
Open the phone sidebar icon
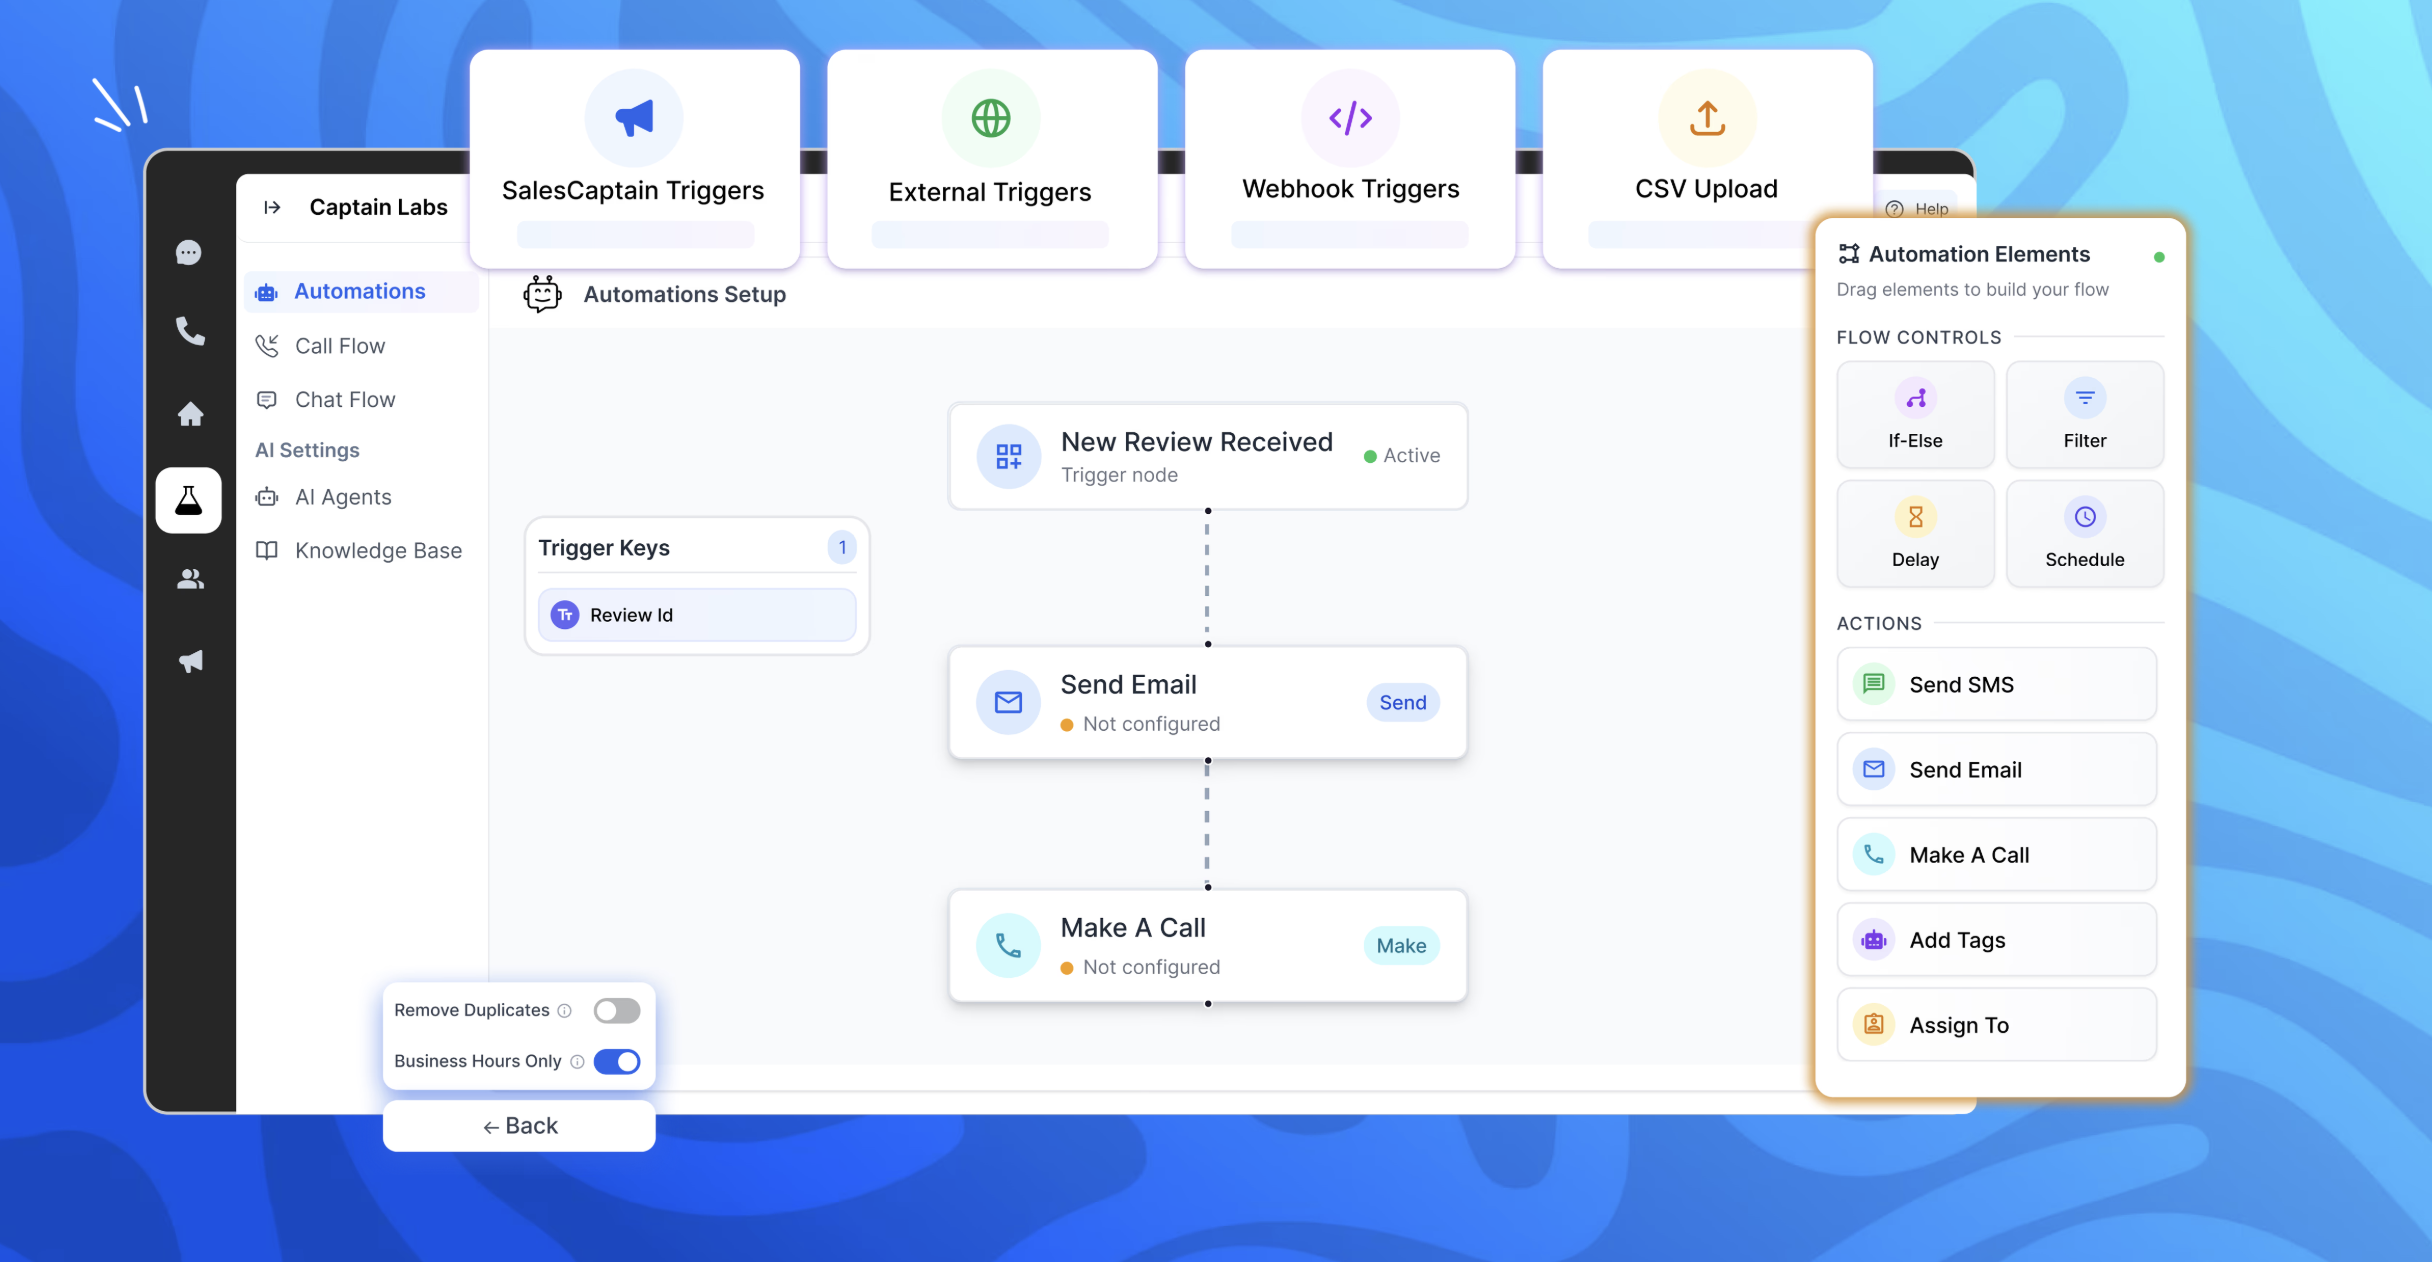pos(190,331)
